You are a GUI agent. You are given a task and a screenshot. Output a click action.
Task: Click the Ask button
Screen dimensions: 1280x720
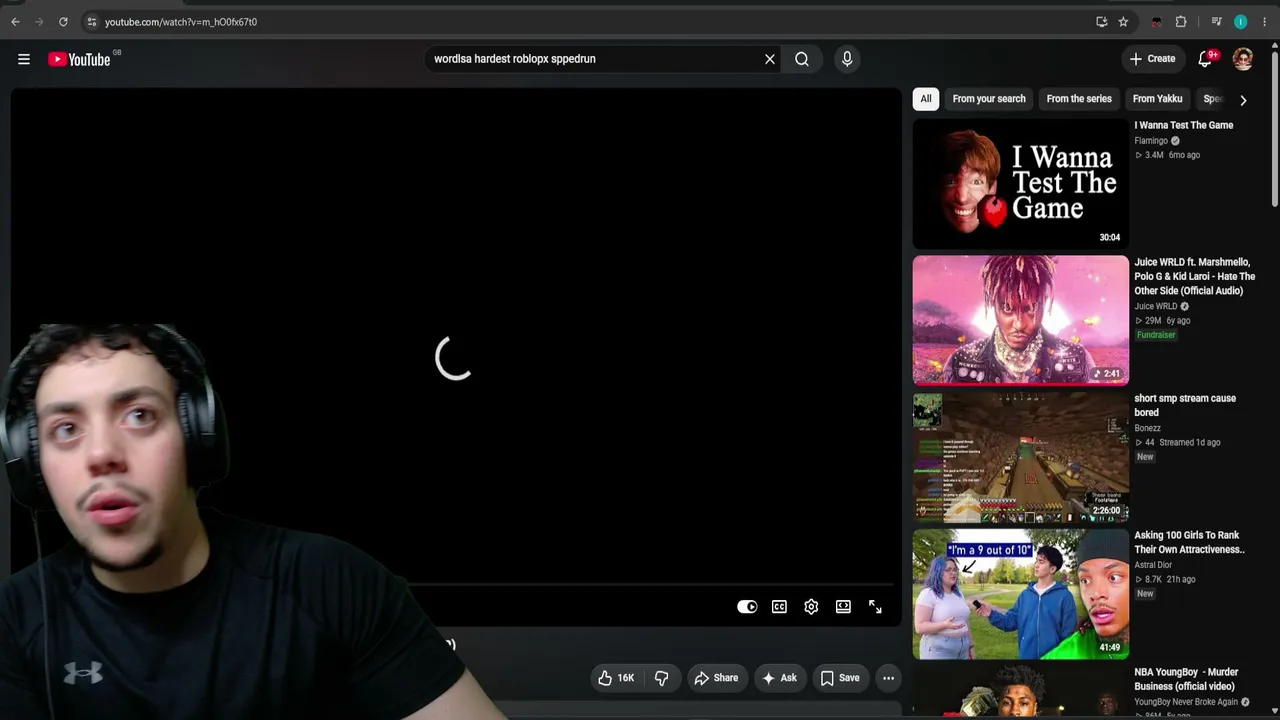(x=780, y=678)
